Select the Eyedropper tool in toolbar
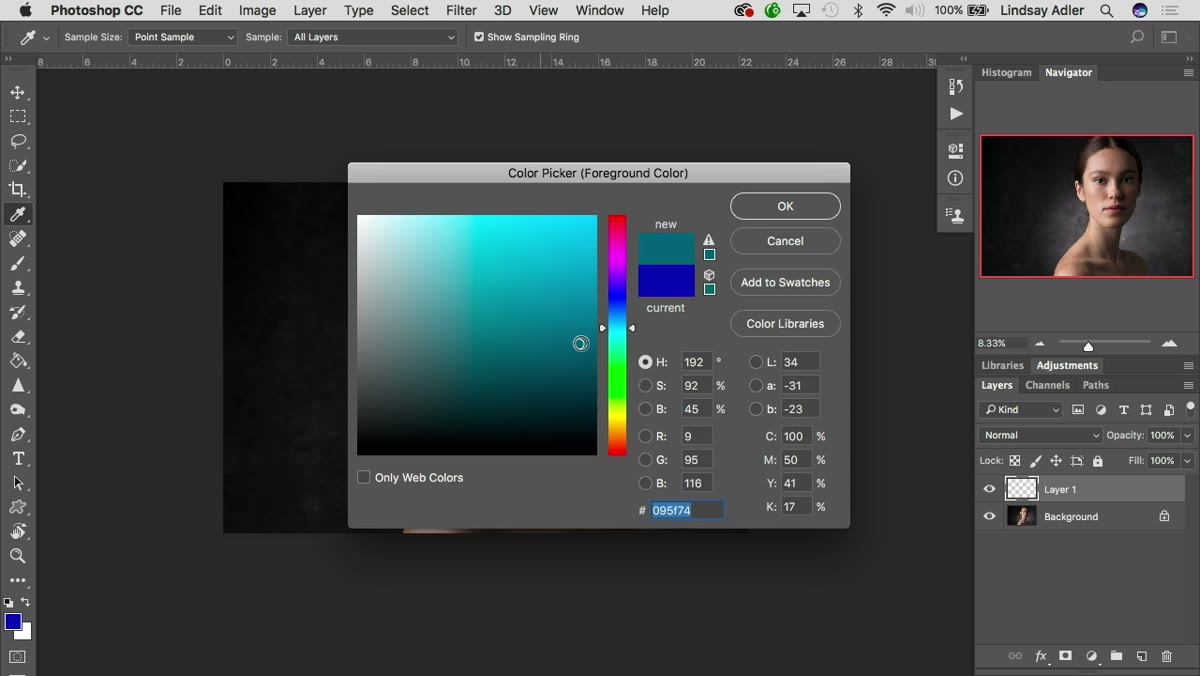The height and width of the screenshot is (676, 1200). point(18,214)
